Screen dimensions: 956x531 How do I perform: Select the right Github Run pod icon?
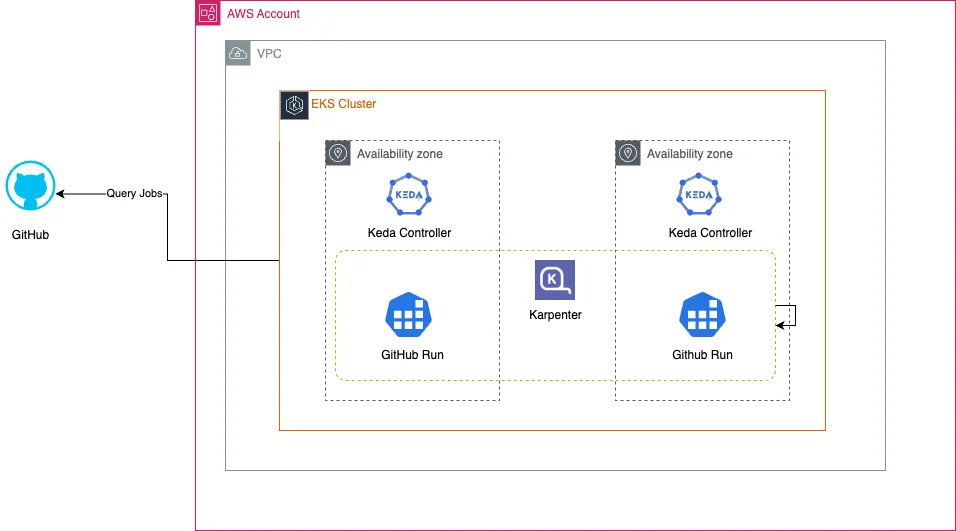coord(702,315)
